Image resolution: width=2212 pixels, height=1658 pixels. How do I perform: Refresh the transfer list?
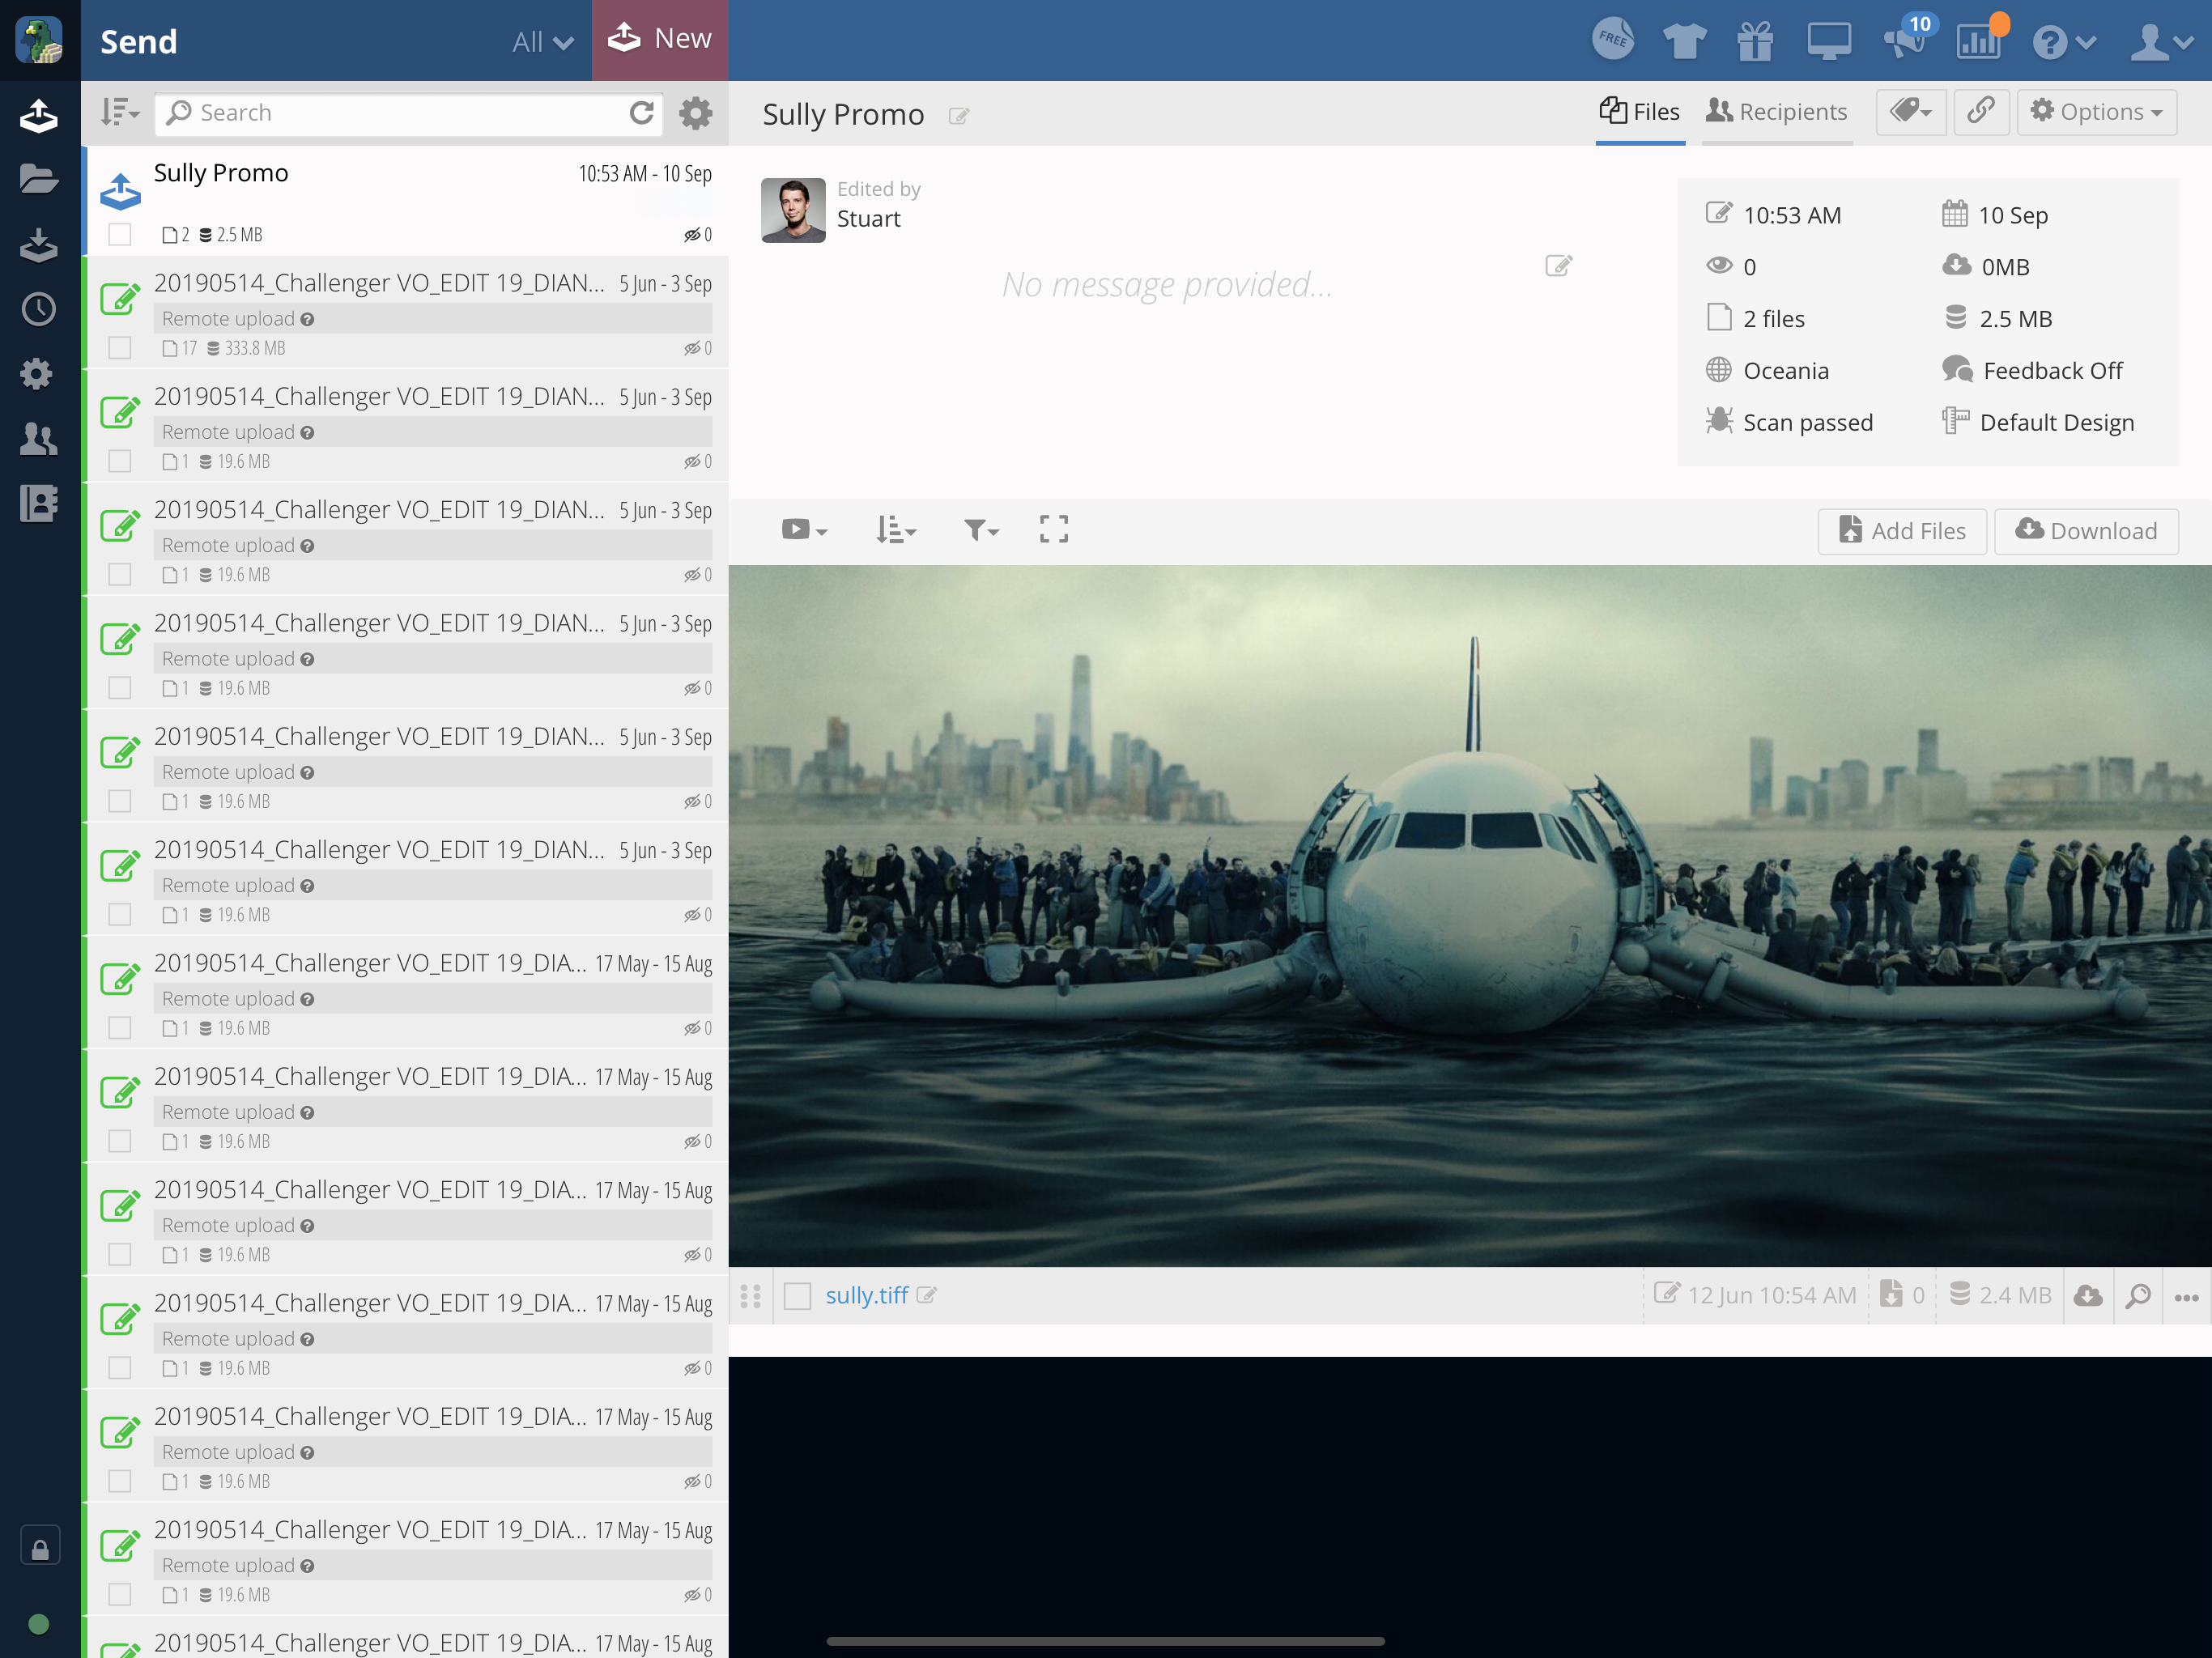click(642, 113)
